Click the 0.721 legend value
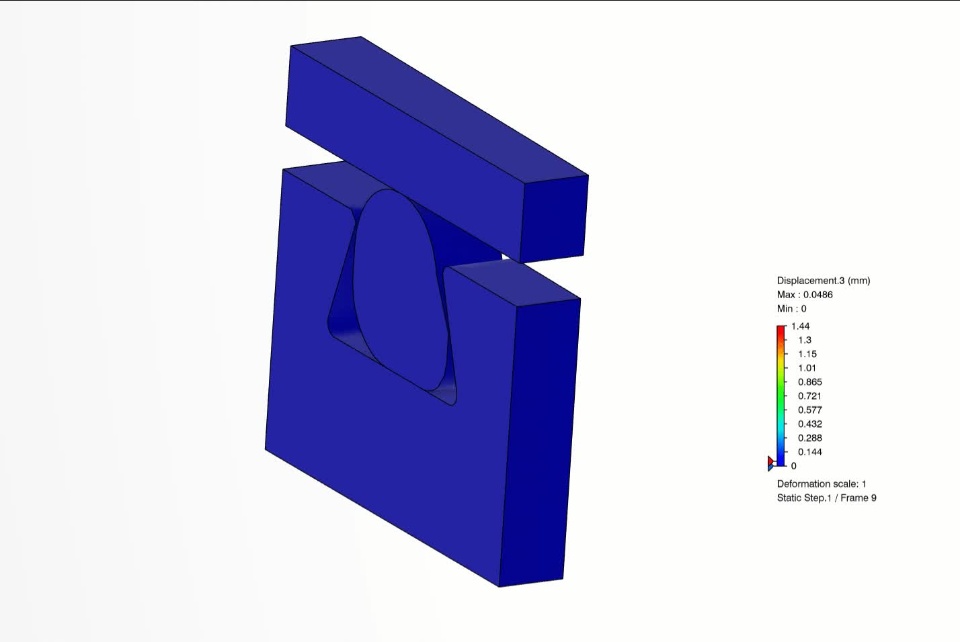This screenshot has width=960, height=642. click(x=810, y=396)
